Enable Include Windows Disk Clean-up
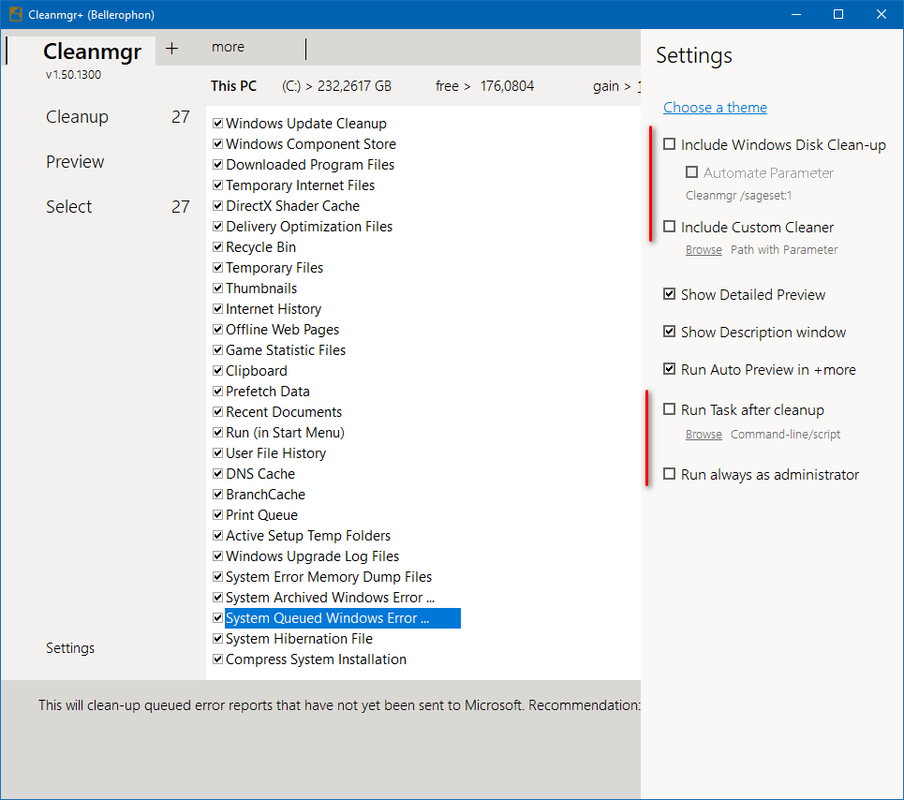The height and width of the screenshot is (800, 904). [669, 144]
